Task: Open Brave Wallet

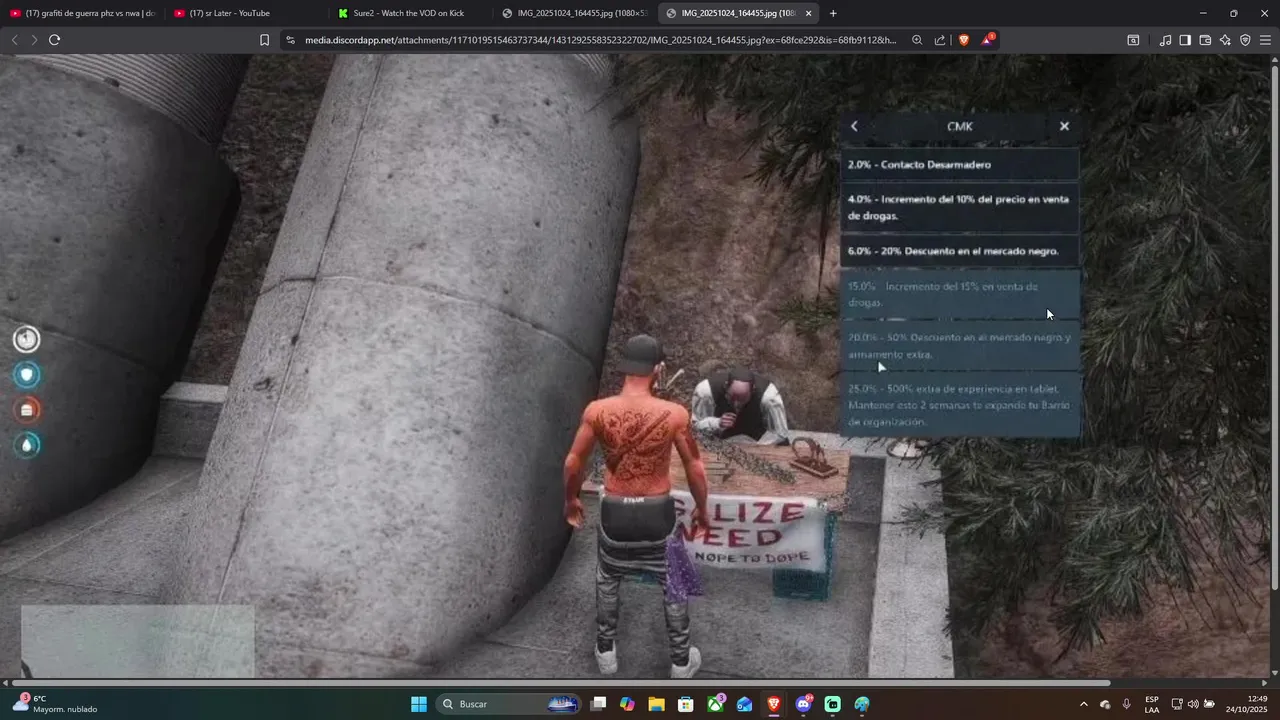Action: pyautogui.click(x=1205, y=40)
